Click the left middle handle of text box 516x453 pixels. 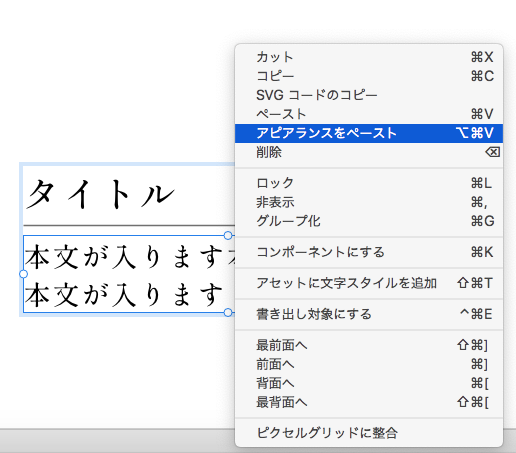pyautogui.click(x=23, y=274)
